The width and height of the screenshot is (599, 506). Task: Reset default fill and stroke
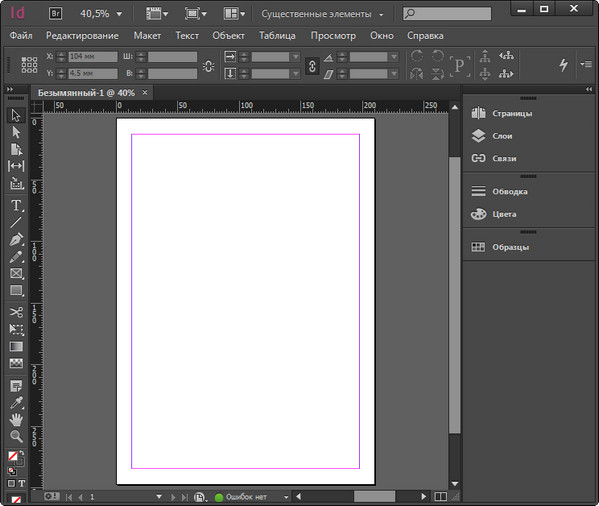(x=12, y=470)
